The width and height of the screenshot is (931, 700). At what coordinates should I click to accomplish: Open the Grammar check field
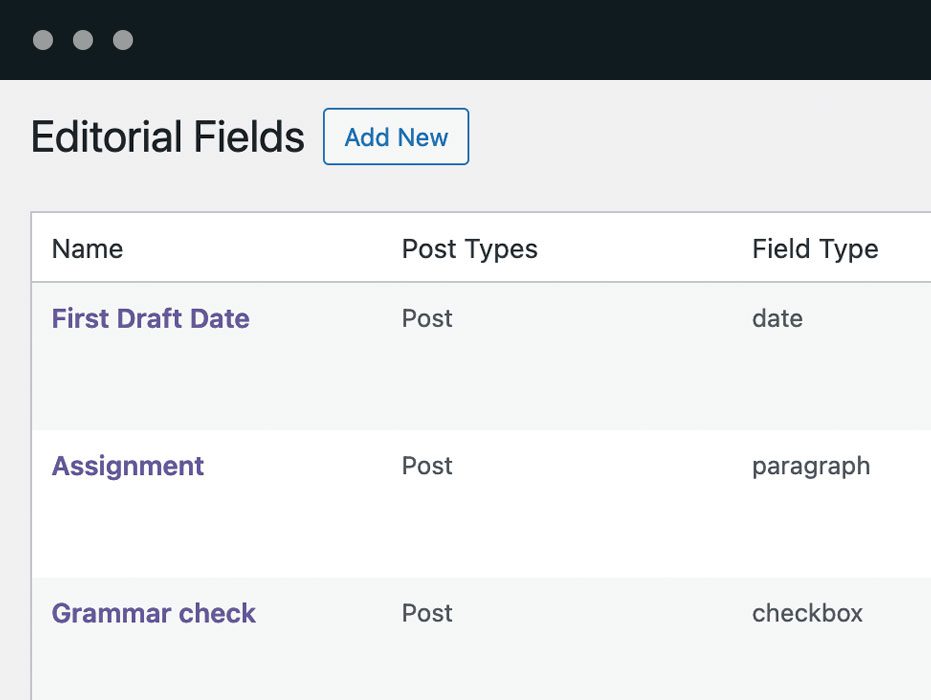(154, 613)
